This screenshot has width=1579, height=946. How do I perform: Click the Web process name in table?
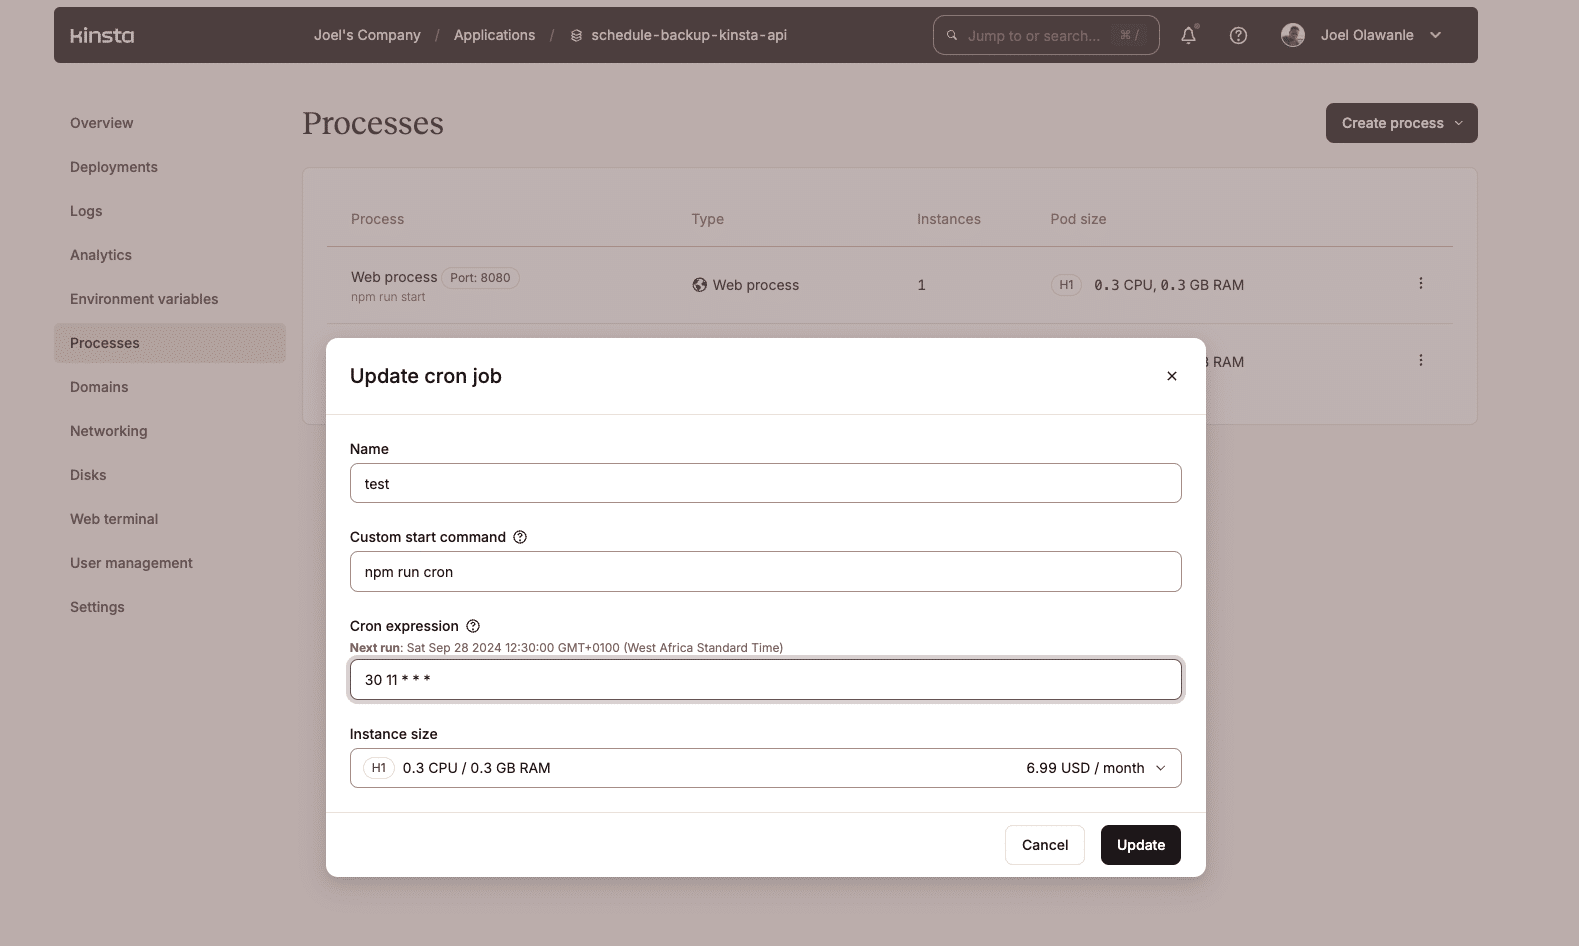point(394,277)
